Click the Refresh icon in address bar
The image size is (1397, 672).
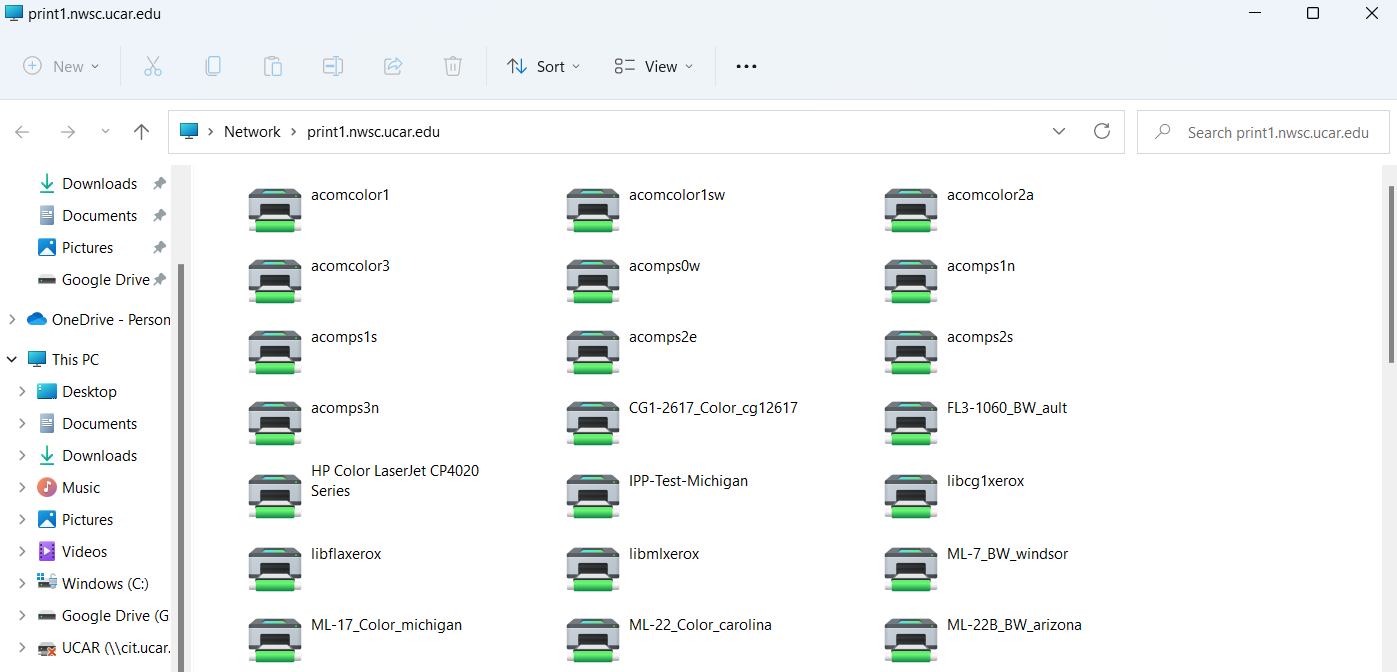tap(1102, 131)
